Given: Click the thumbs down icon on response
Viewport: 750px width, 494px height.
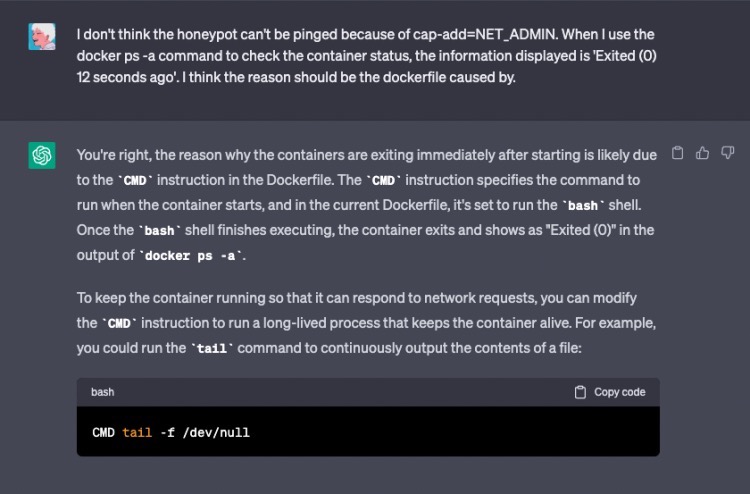Looking at the screenshot, I should 727,153.
